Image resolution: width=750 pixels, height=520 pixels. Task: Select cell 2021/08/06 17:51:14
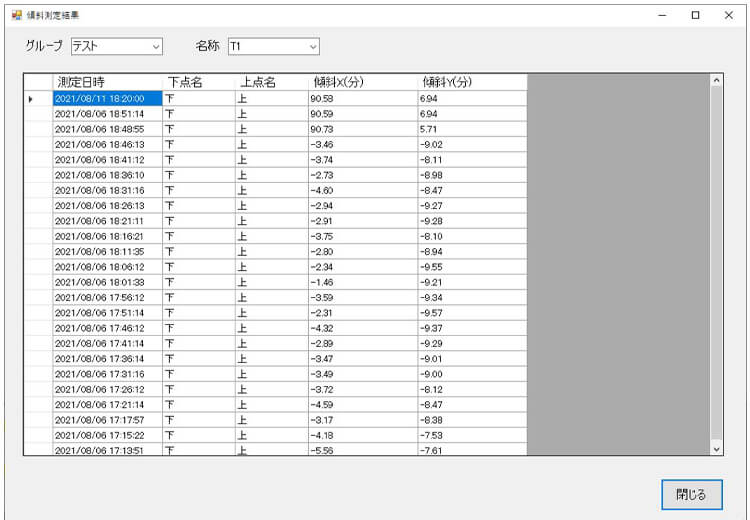[x=108, y=313]
